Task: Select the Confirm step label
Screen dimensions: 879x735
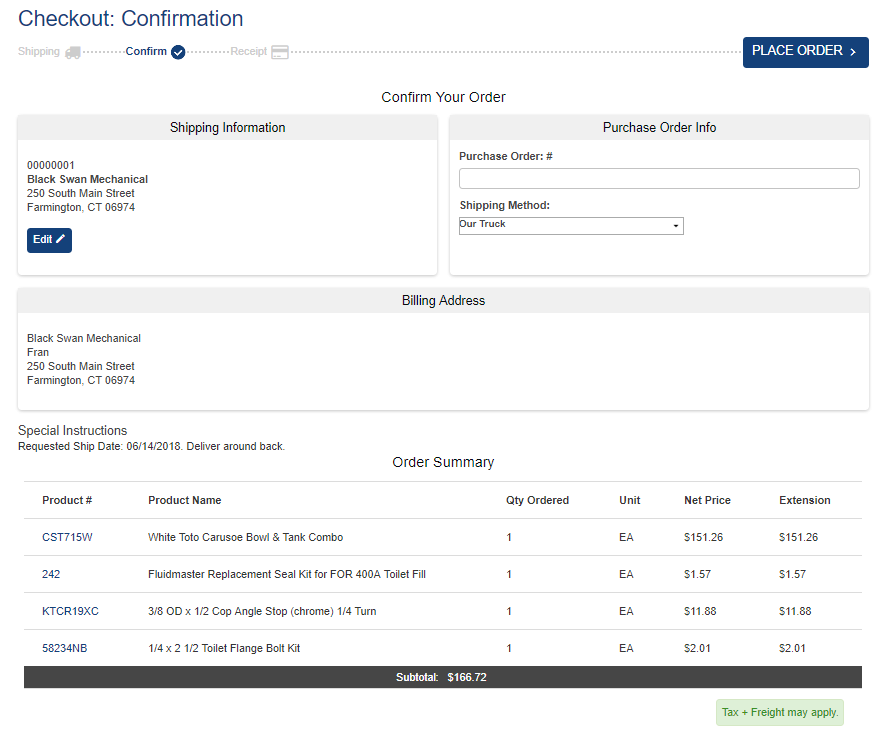Action: coord(146,52)
